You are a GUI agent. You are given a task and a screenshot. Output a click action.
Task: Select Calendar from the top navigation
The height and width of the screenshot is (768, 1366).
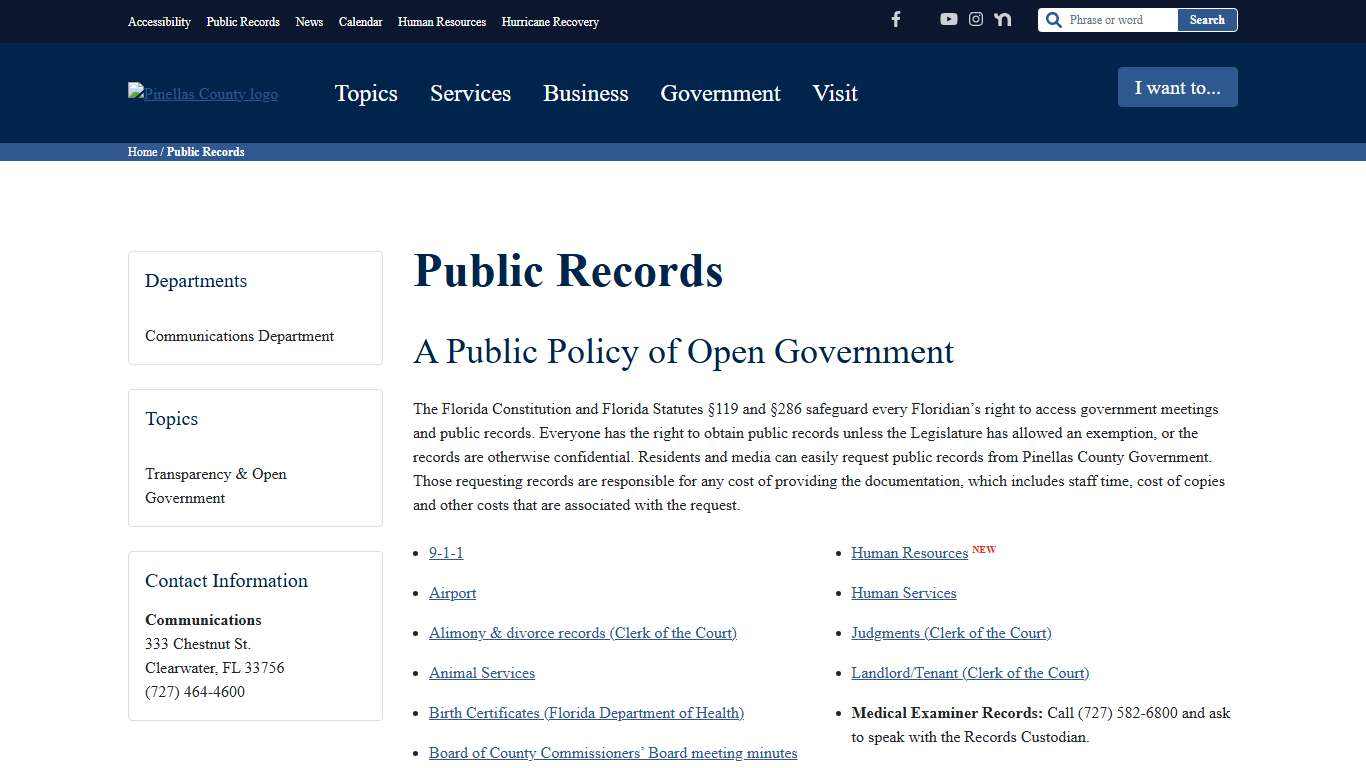pos(360,21)
